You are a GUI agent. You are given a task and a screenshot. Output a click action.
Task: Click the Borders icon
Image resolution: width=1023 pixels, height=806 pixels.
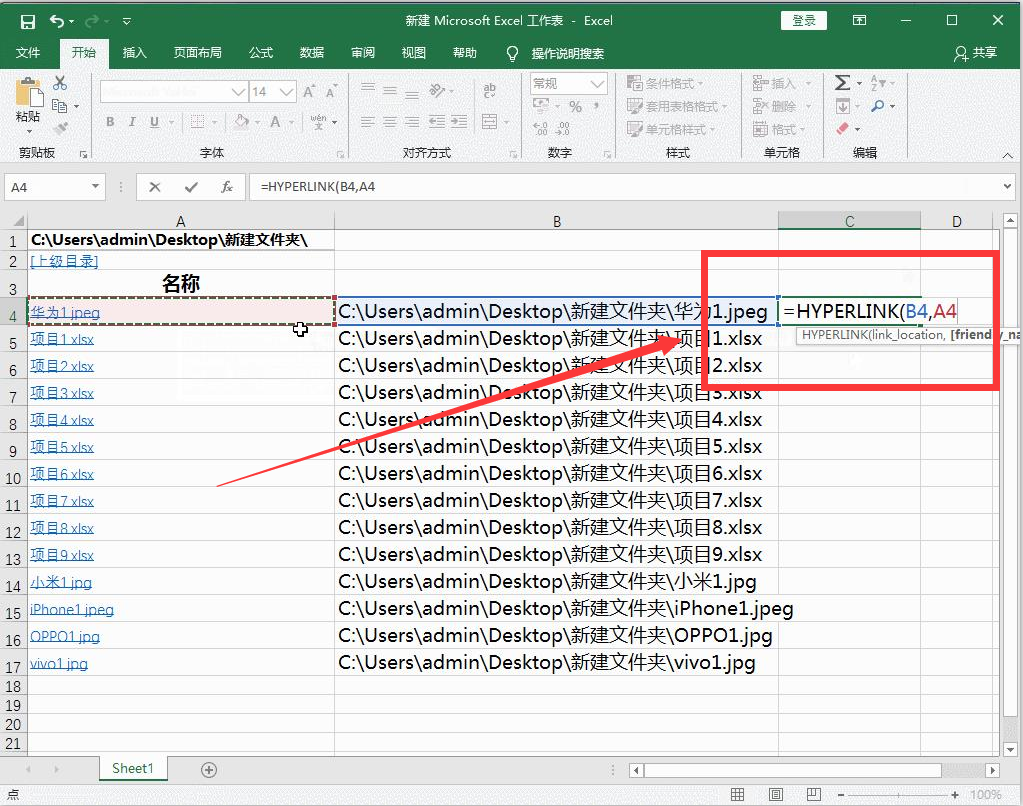[197, 122]
